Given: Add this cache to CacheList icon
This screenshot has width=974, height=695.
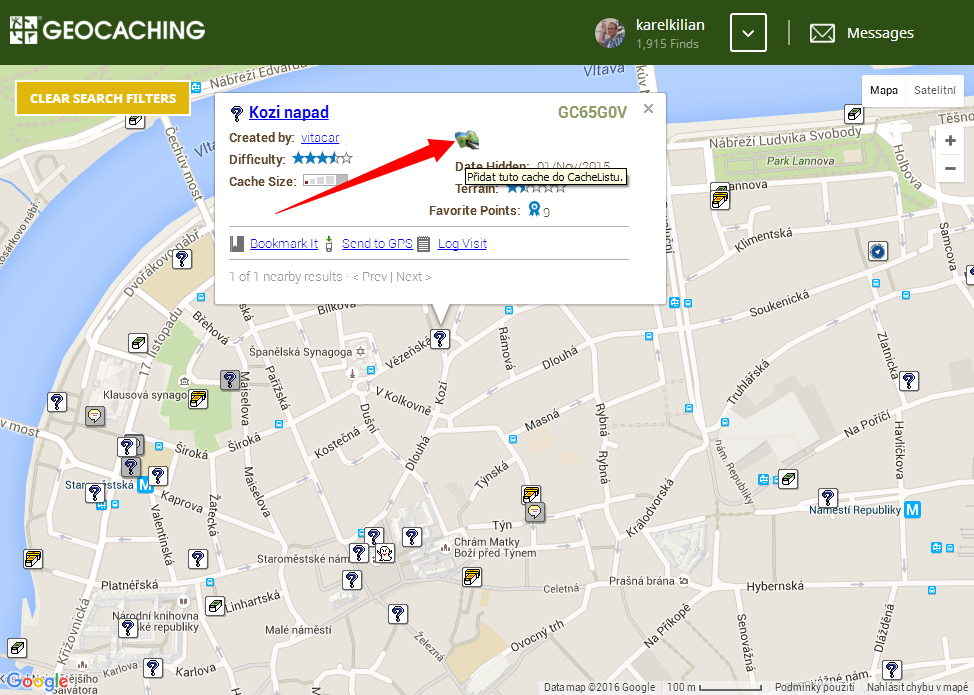Looking at the screenshot, I should [467, 140].
